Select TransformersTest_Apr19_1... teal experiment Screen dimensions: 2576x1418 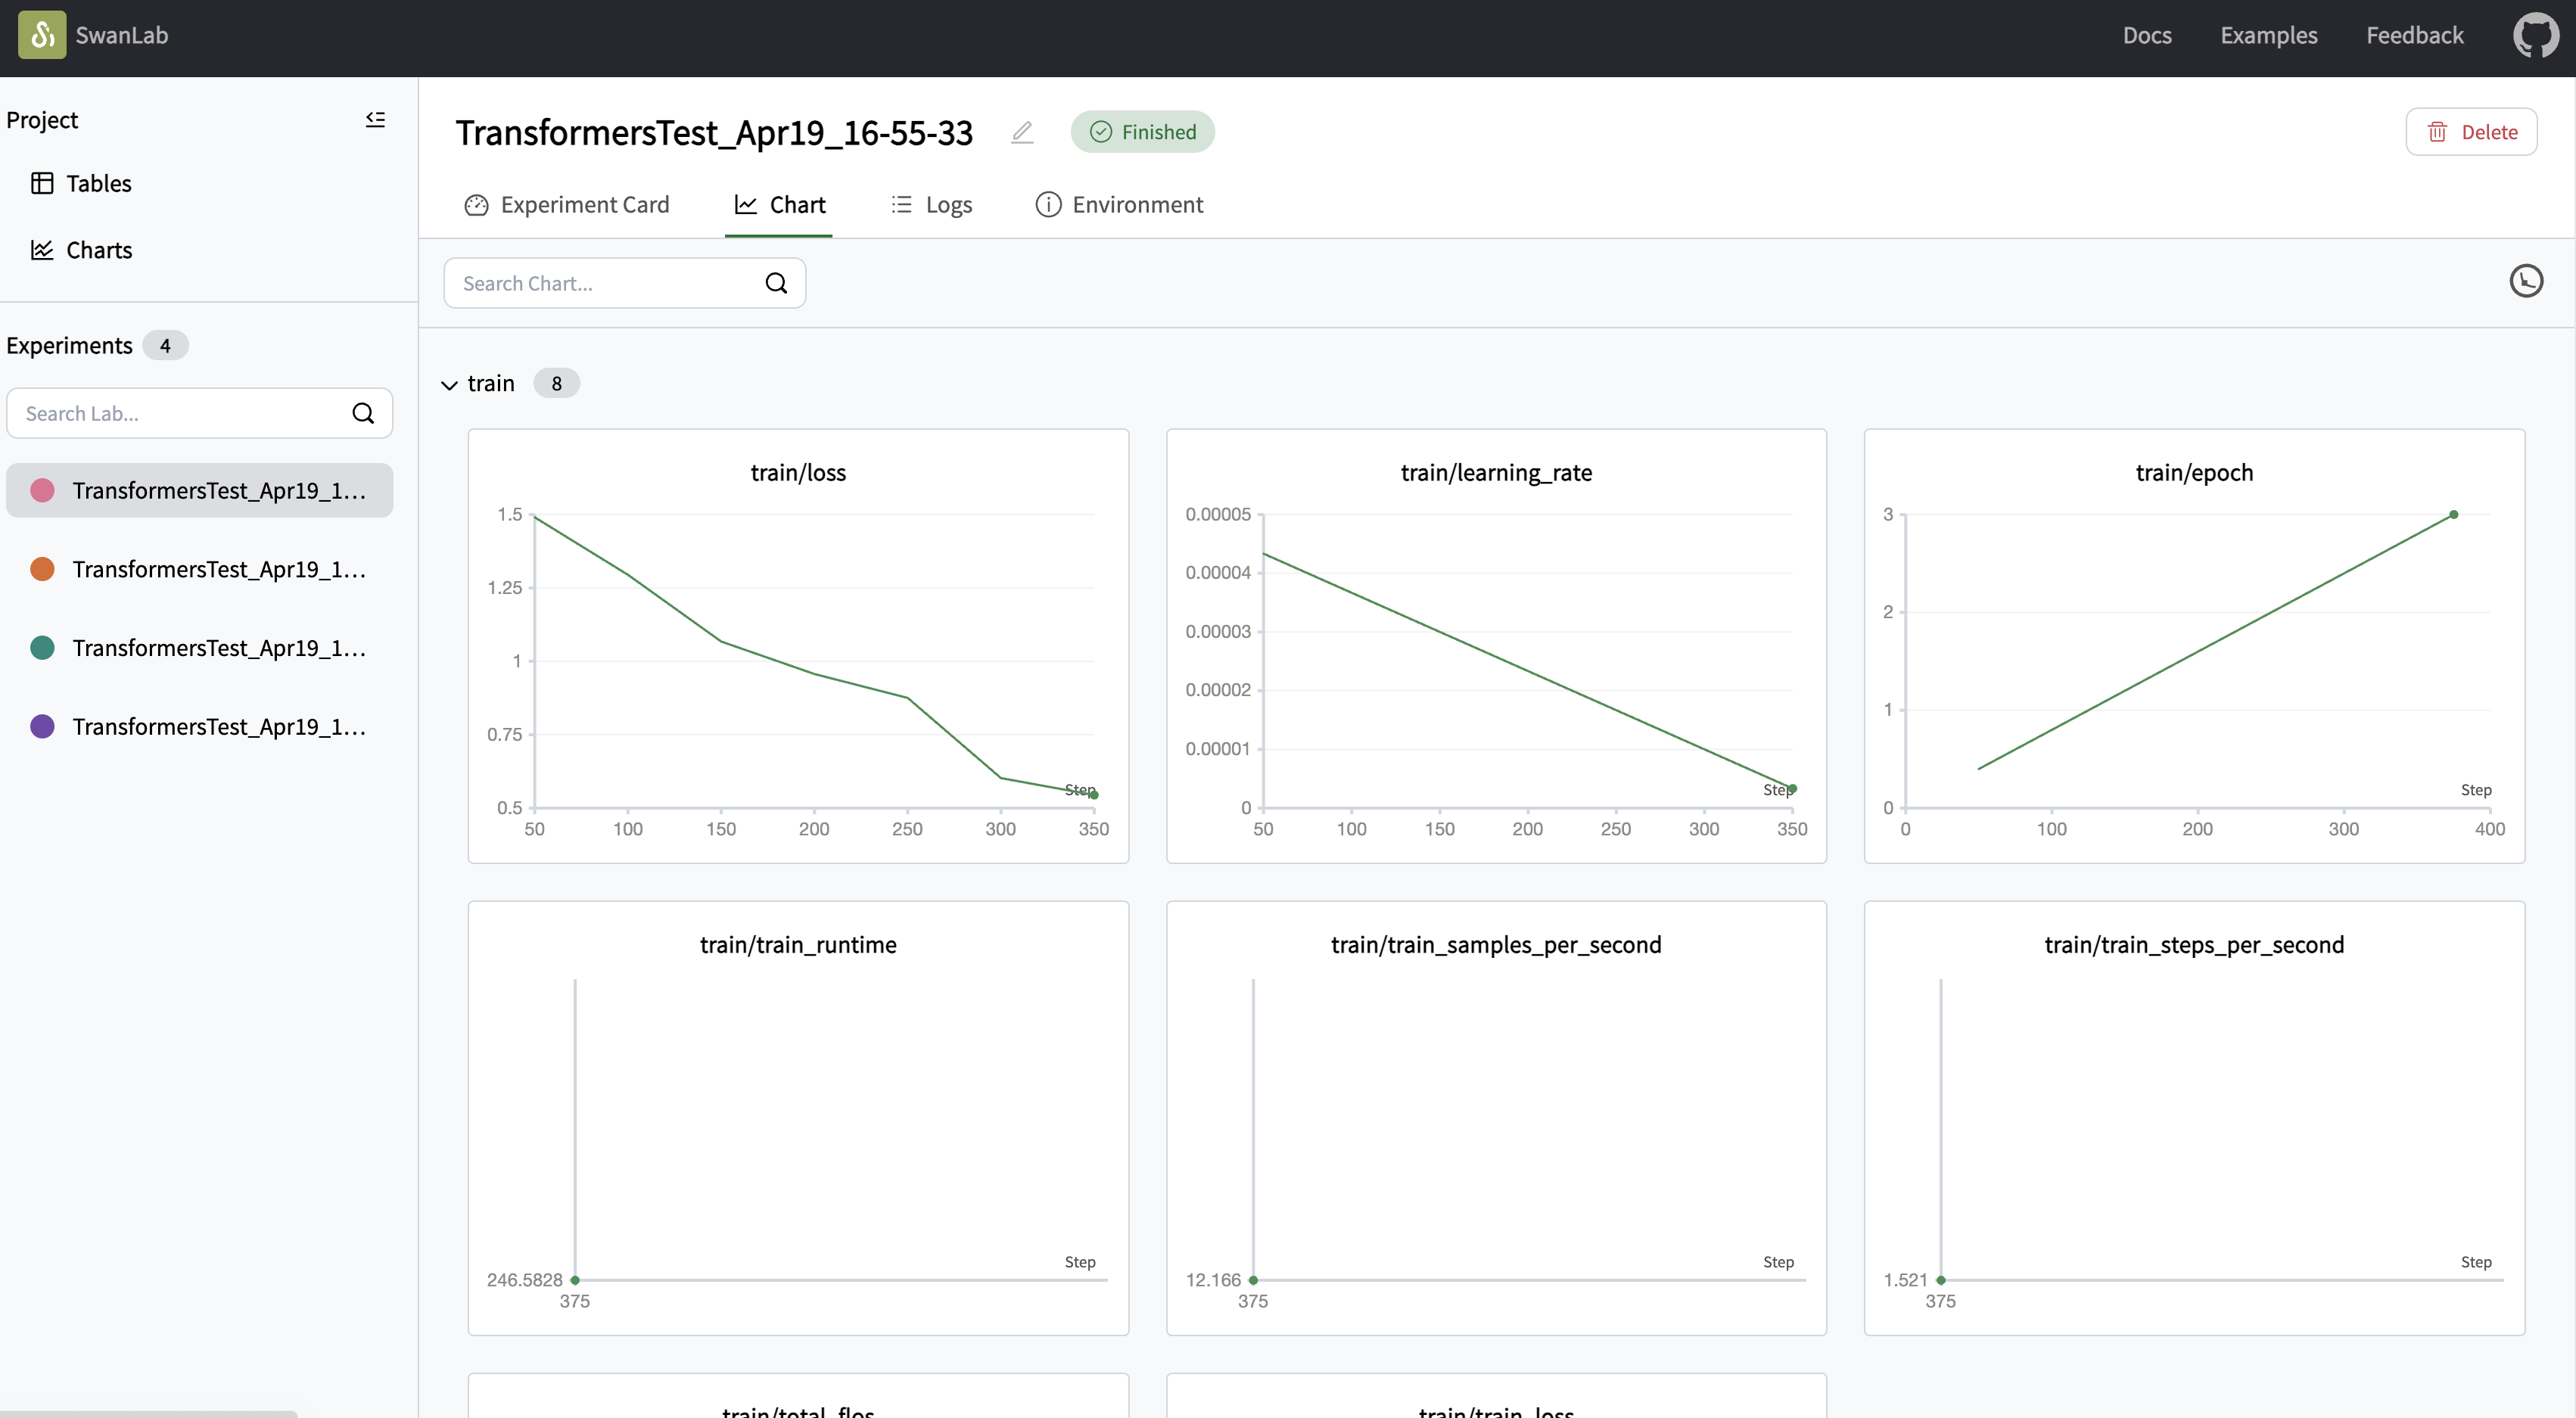coord(199,648)
